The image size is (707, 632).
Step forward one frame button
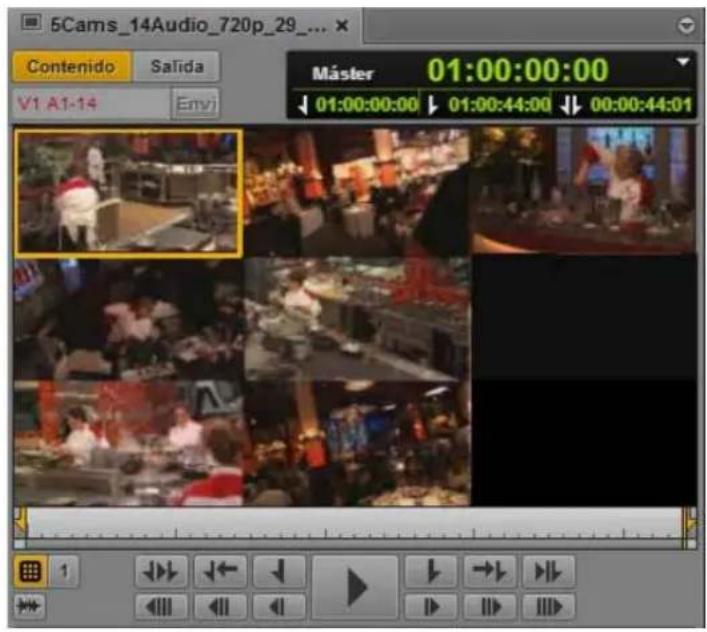[x=431, y=606]
